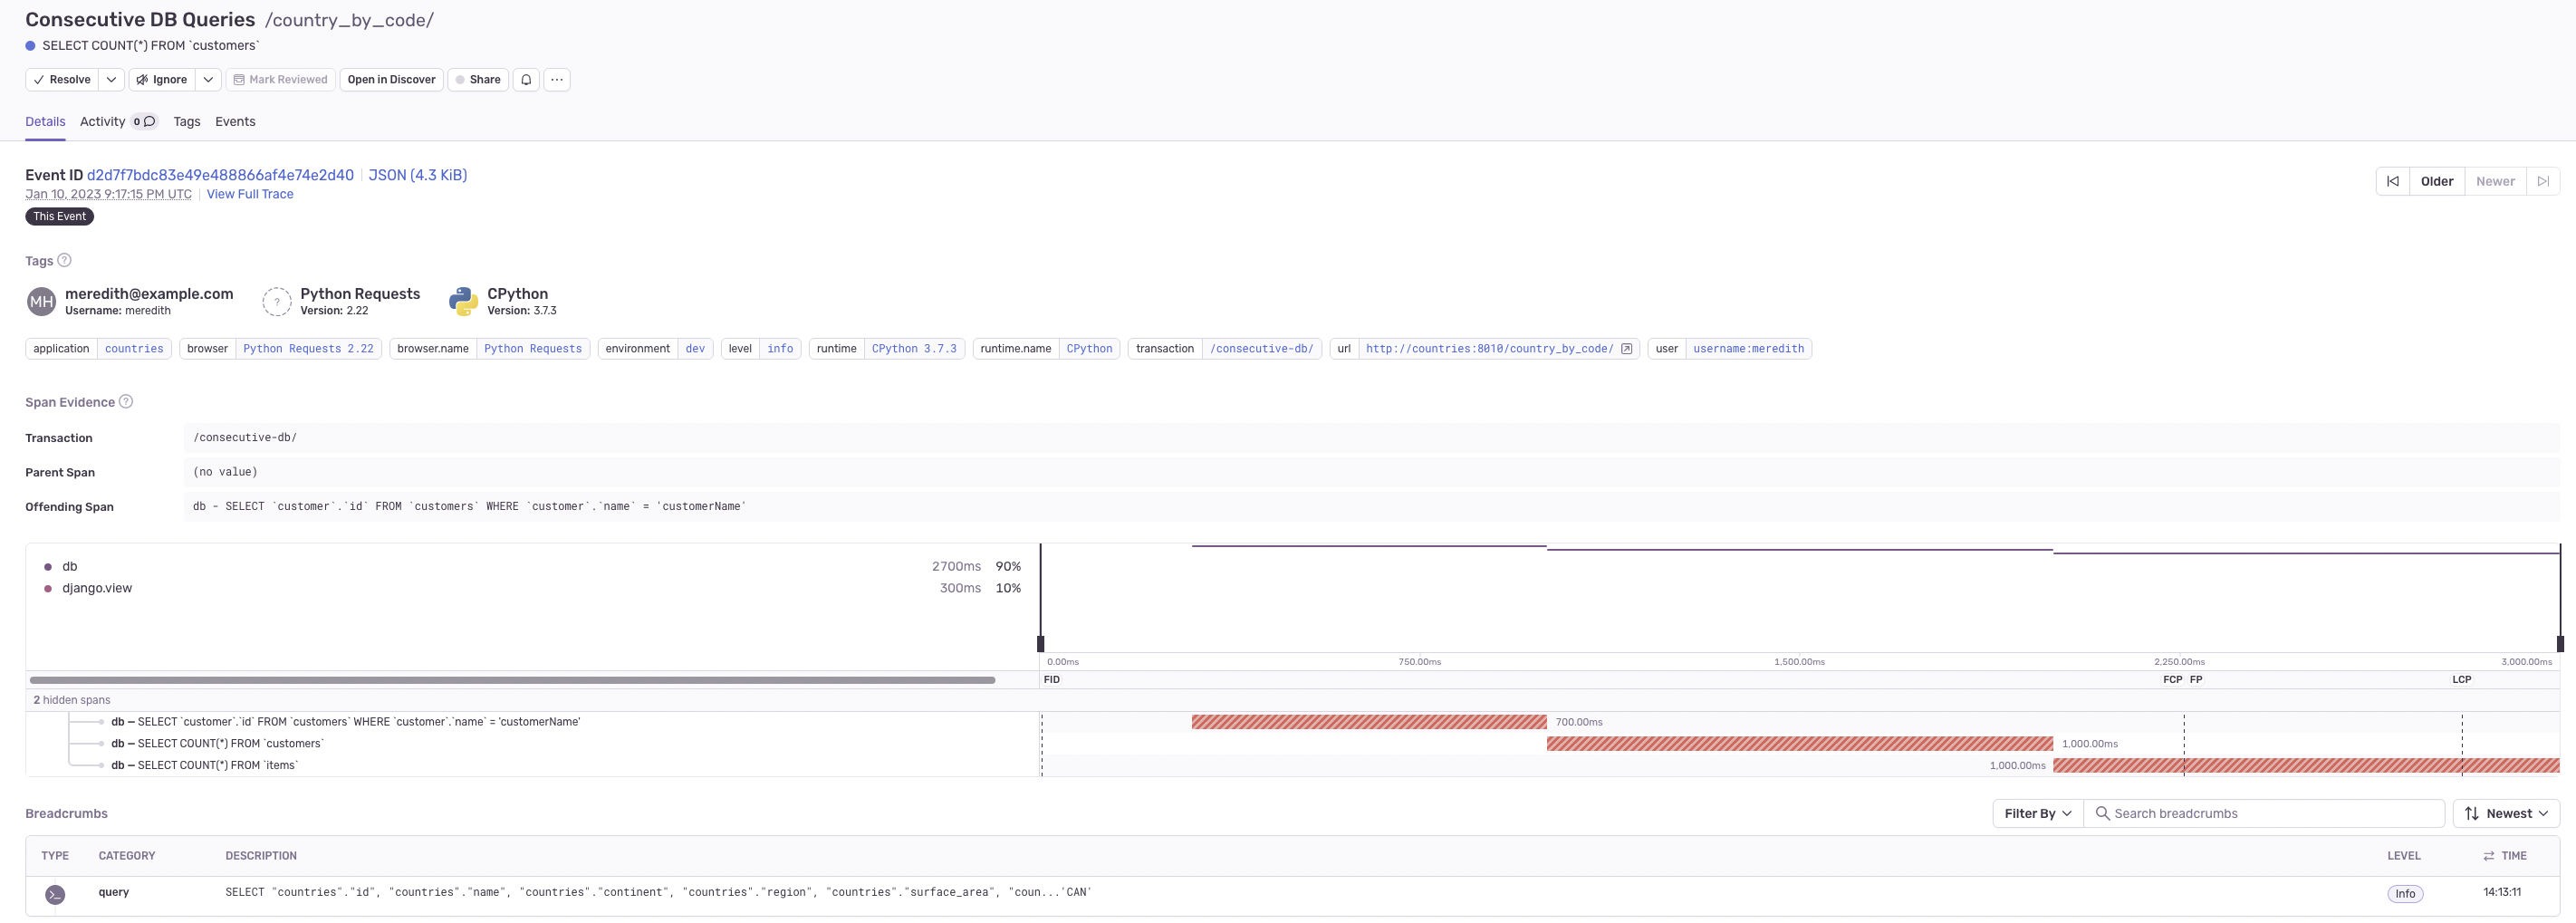Jump to the newest event arrow icon

click(x=2543, y=182)
